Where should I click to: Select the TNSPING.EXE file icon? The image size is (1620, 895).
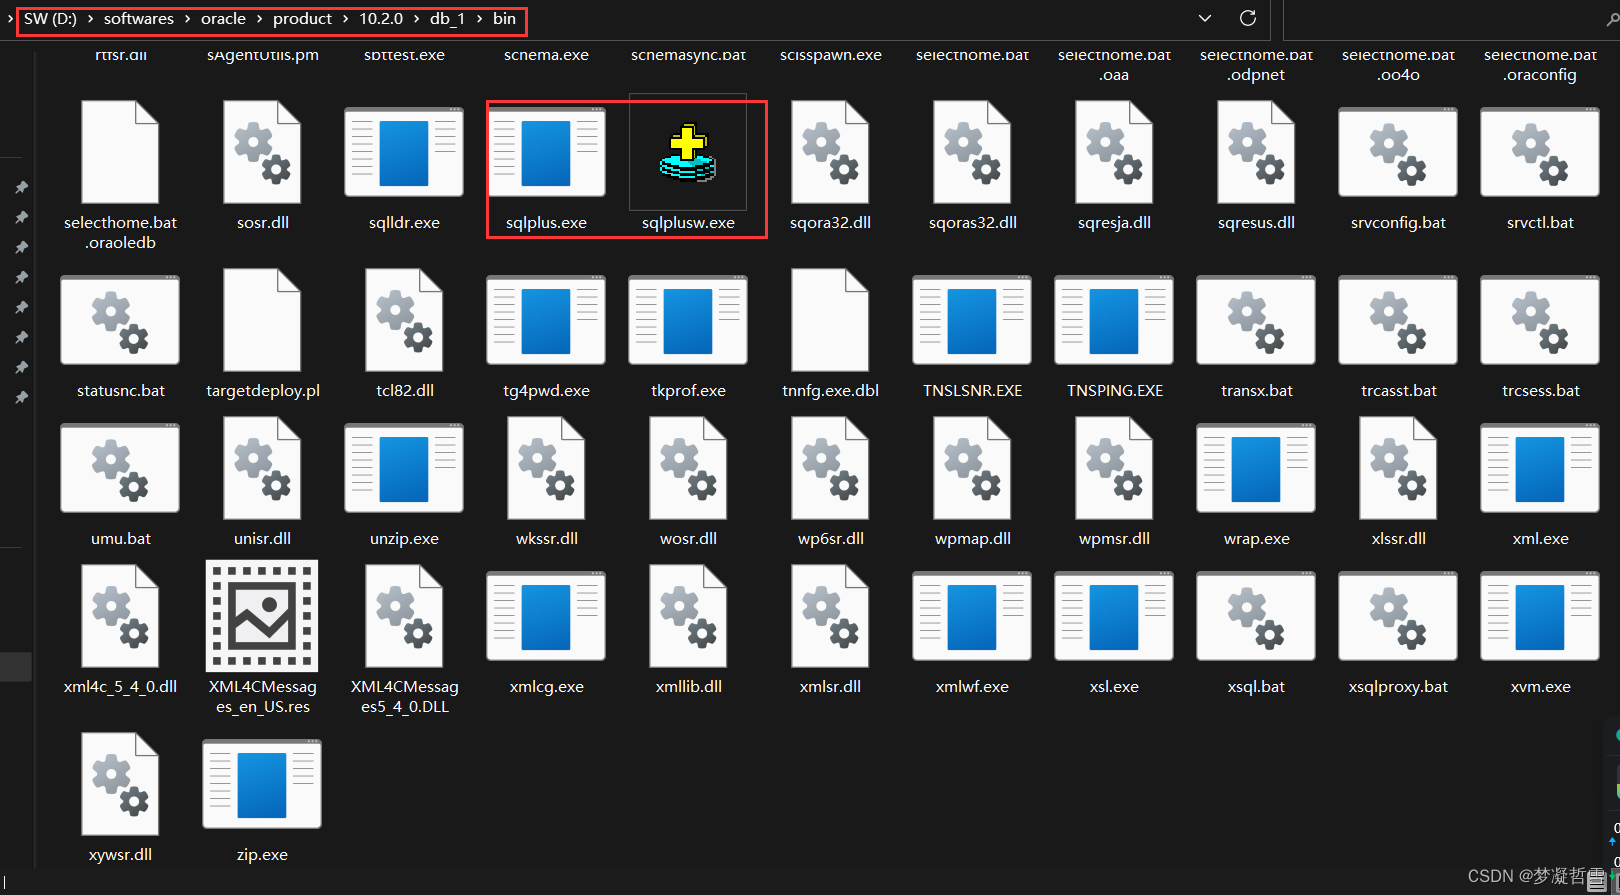tap(1114, 321)
